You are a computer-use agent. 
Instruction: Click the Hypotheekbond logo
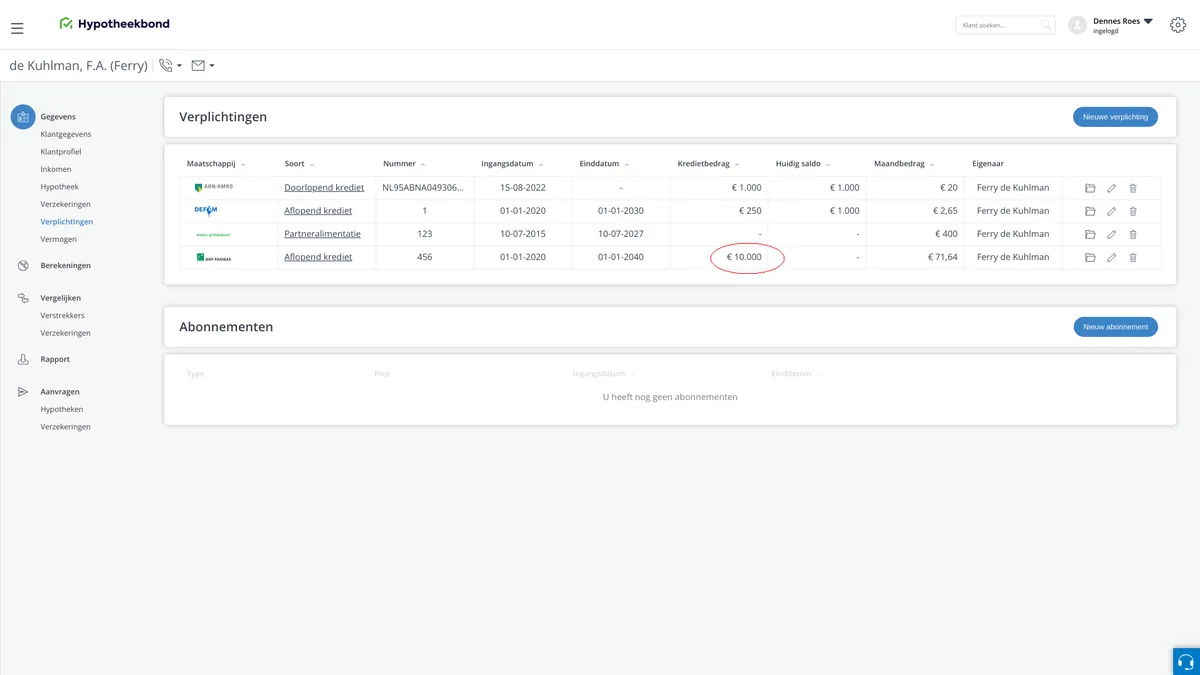coord(114,23)
